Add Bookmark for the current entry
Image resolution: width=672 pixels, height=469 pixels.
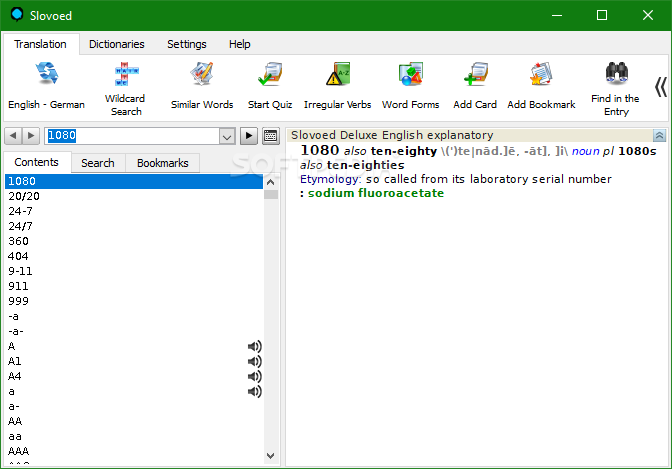pos(541,86)
